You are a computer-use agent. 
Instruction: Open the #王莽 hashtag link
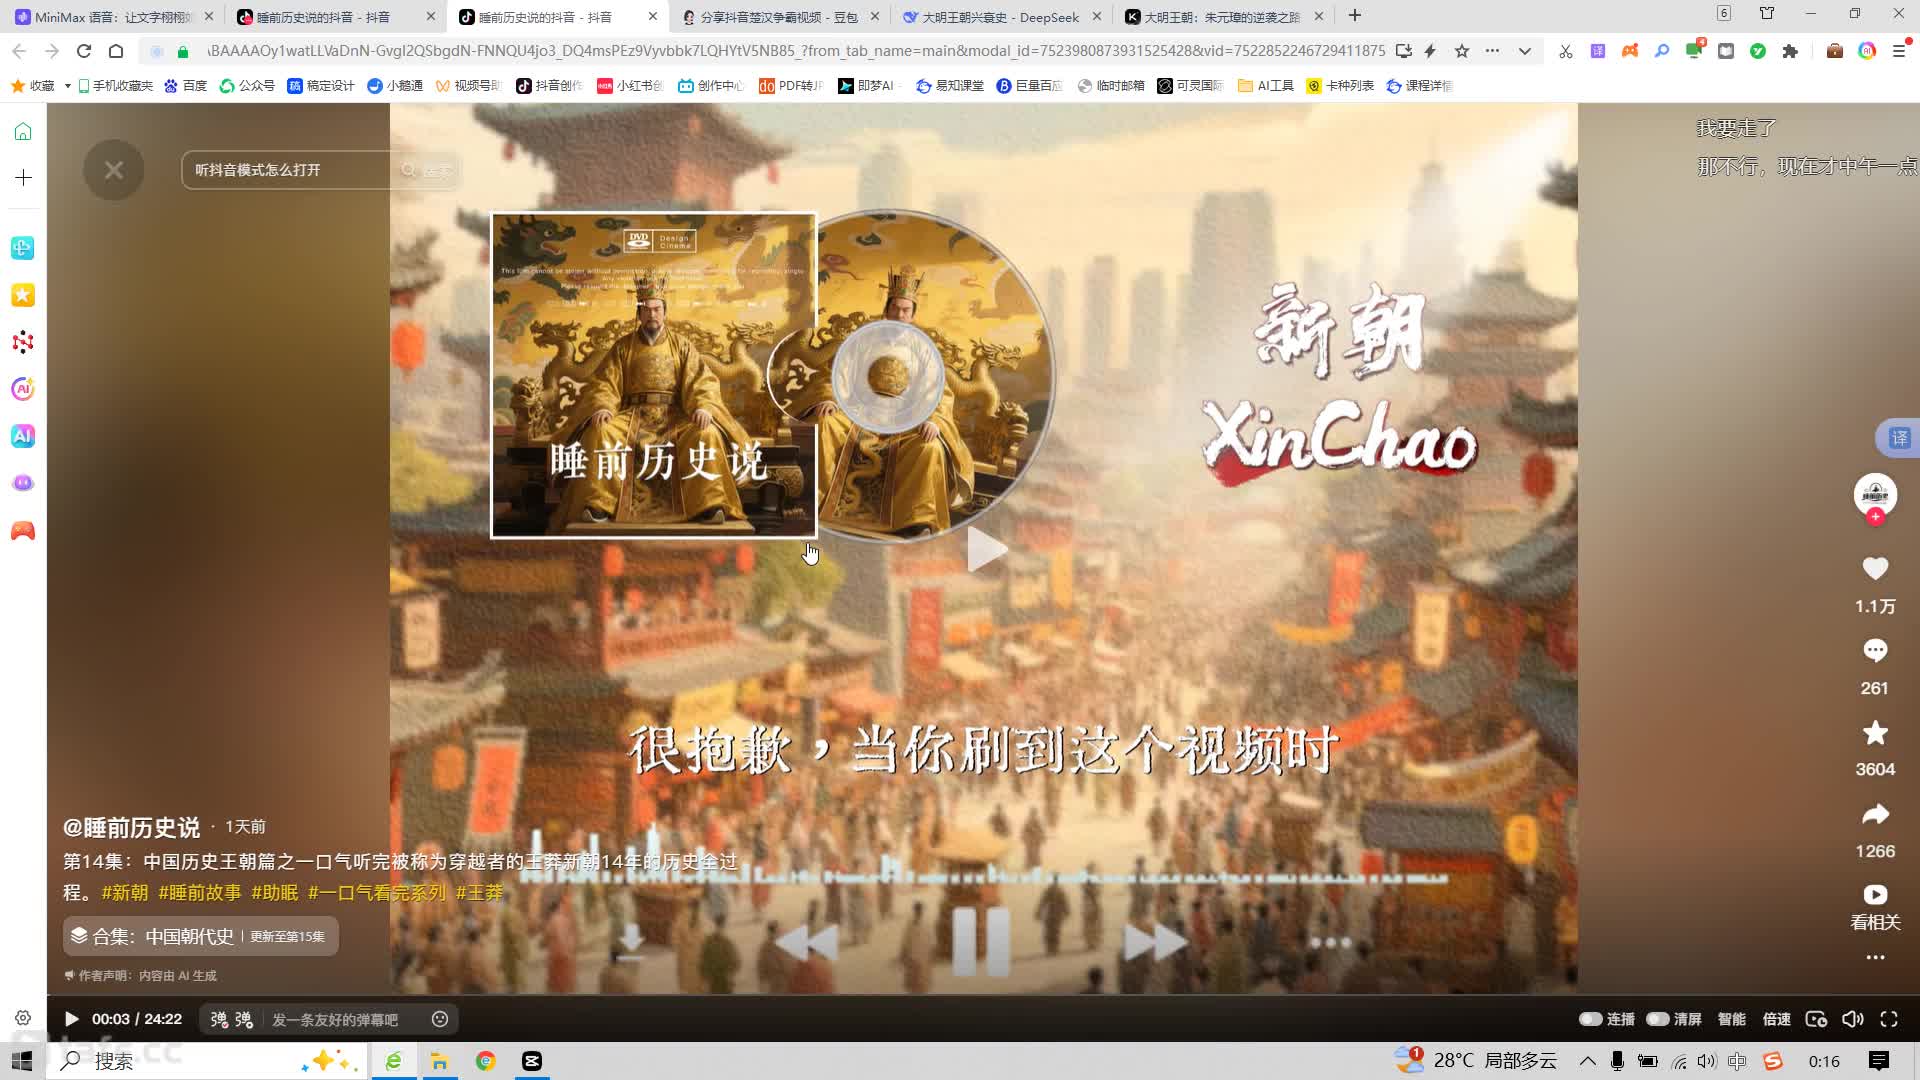[479, 892]
